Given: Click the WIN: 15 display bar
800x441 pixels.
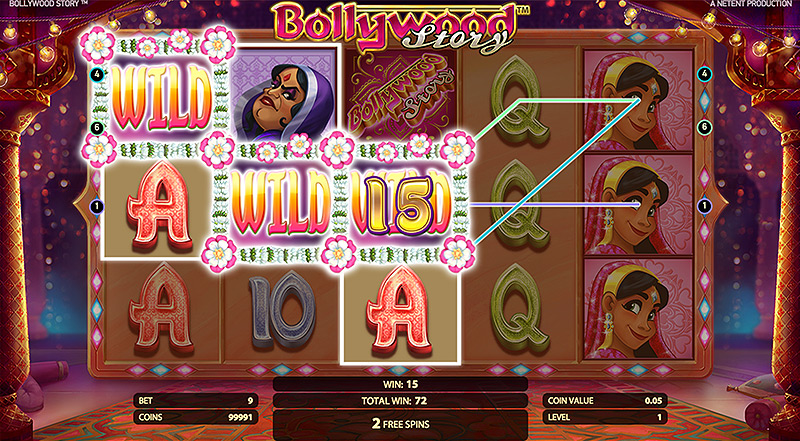Looking at the screenshot, I should (400, 384).
